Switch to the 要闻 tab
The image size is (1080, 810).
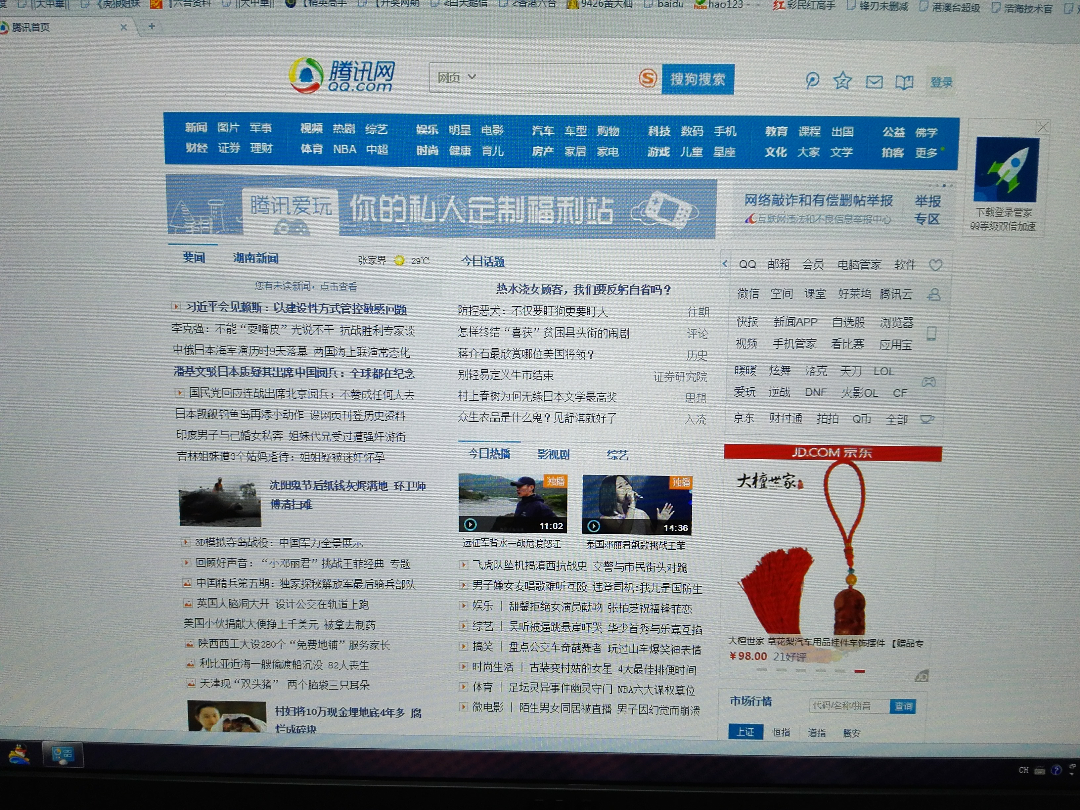tap(194, 257)
